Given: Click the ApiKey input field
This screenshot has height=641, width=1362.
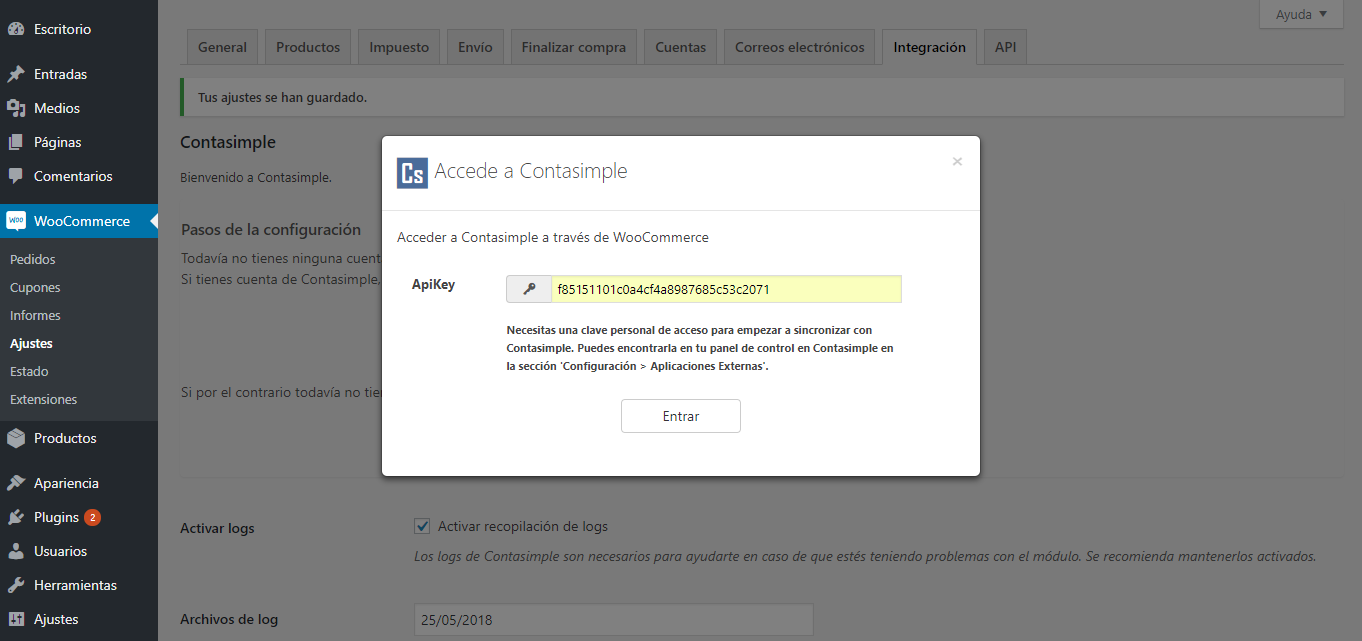Looking at the screenshot, I should coord(726,289).
